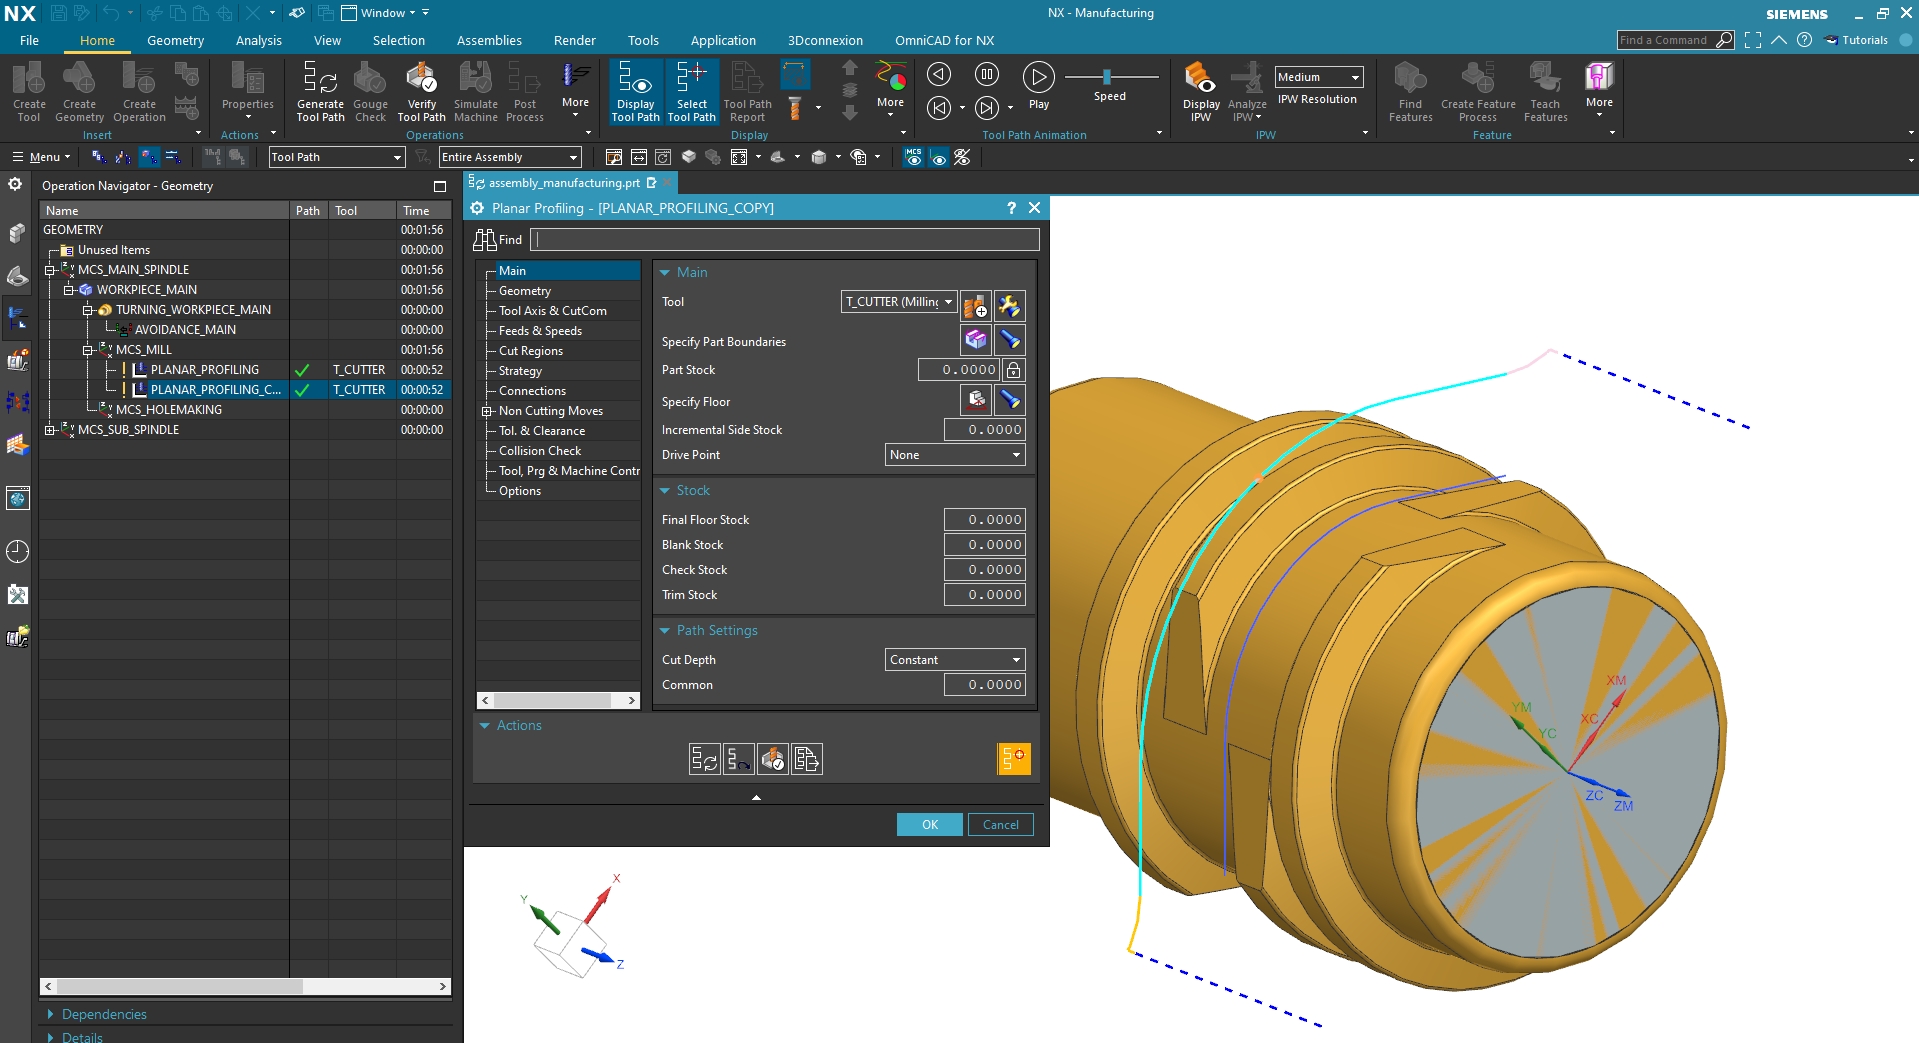
Task: Open the Assemblies ribbon tab
Action: tap(489, 41)
